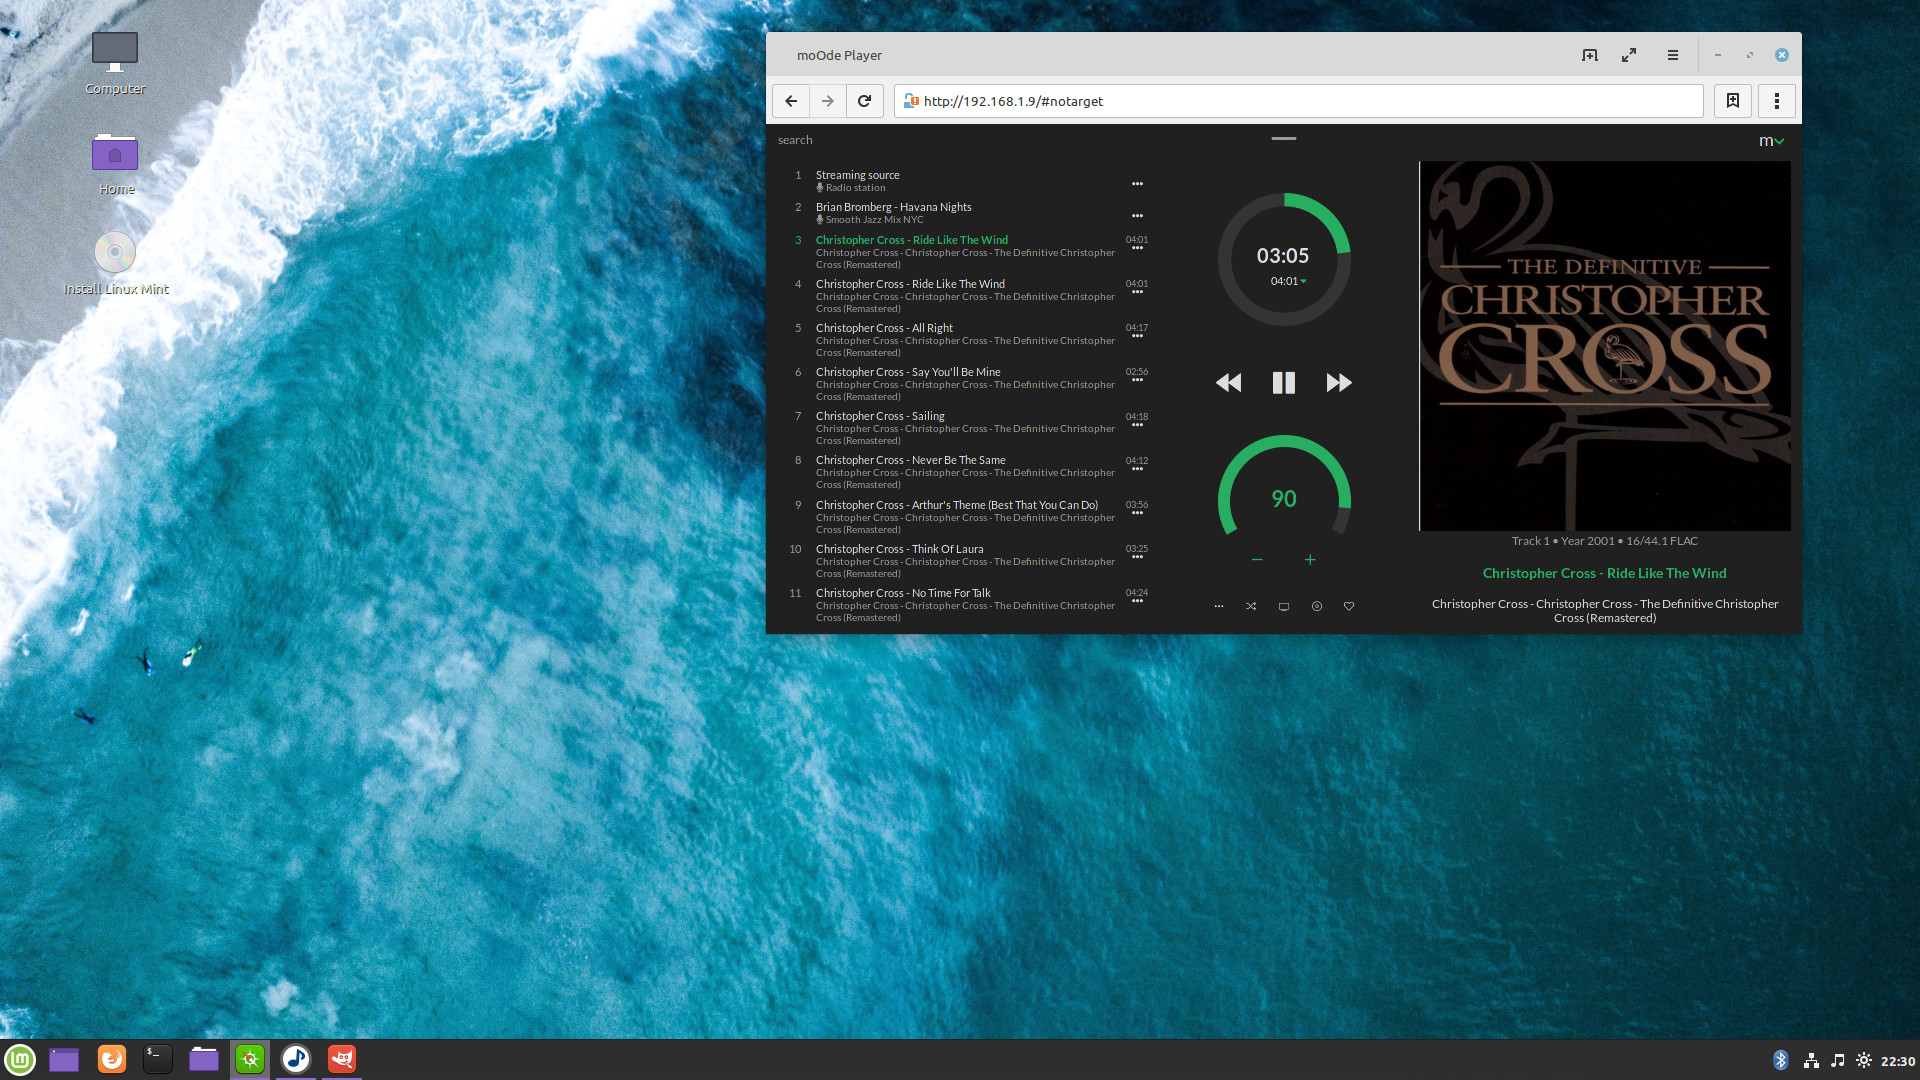Open the playback extra actions ellipsis menu

1219,606
